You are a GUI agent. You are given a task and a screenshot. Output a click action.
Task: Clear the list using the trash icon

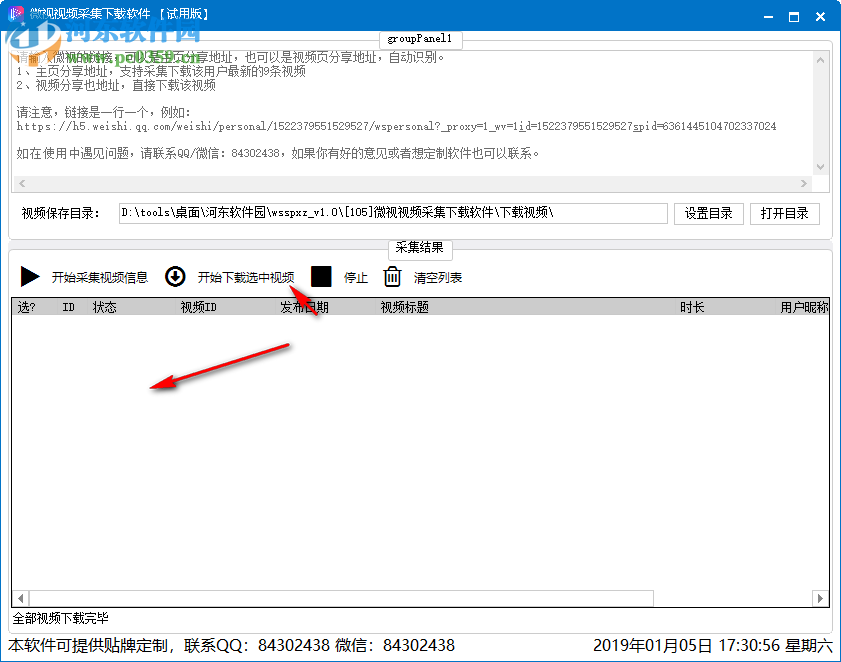point(392,277)
